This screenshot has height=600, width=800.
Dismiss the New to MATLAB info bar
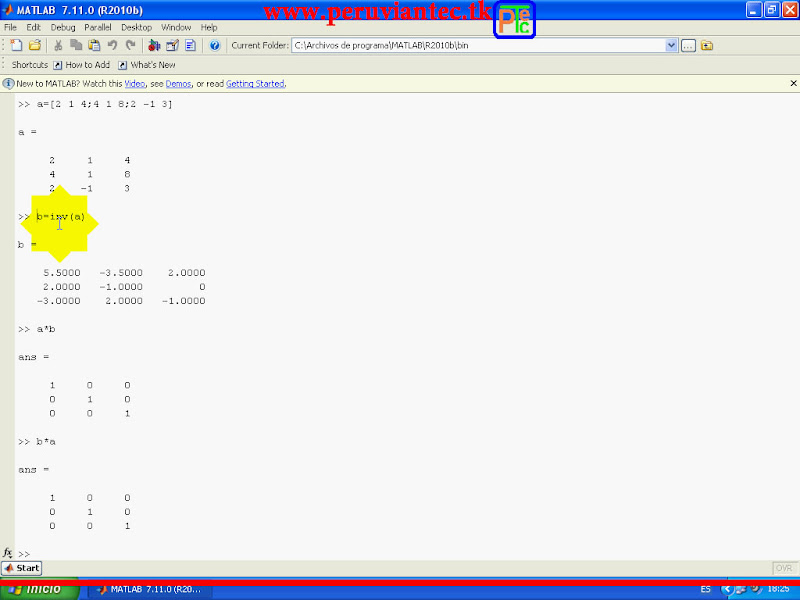point(793,83)
